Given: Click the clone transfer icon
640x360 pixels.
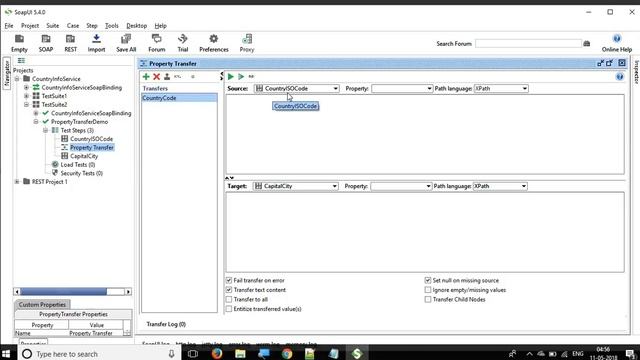Looking at the screenshot, I should 167,76.
